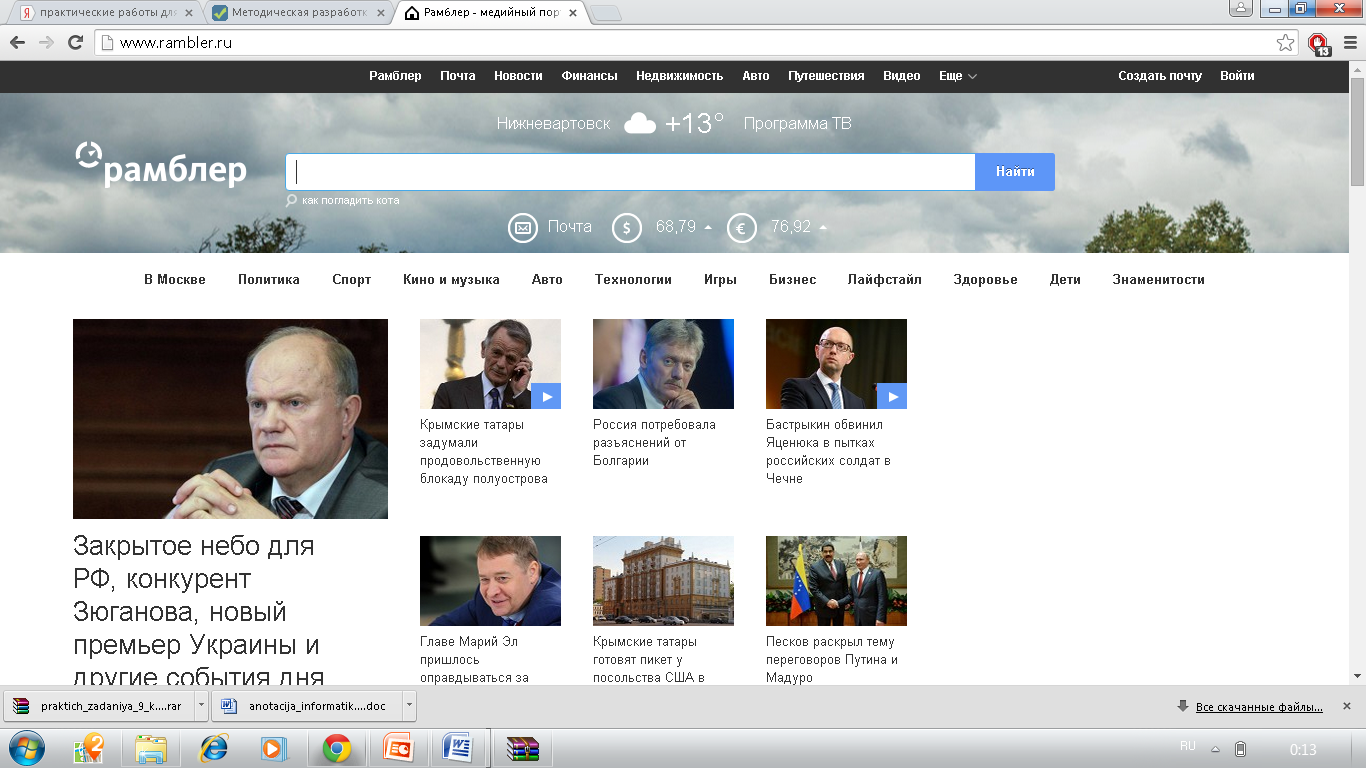Open the Глава Марий Эл headline
Viewport: 1366px width, 768px height.
click(476, 660)
